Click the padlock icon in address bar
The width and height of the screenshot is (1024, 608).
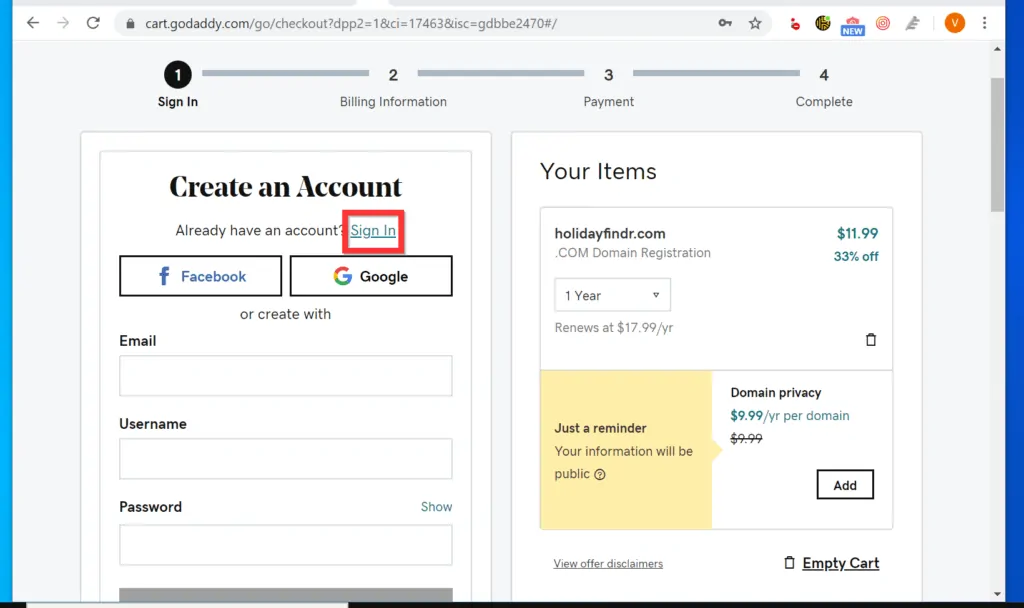(131, 24)
